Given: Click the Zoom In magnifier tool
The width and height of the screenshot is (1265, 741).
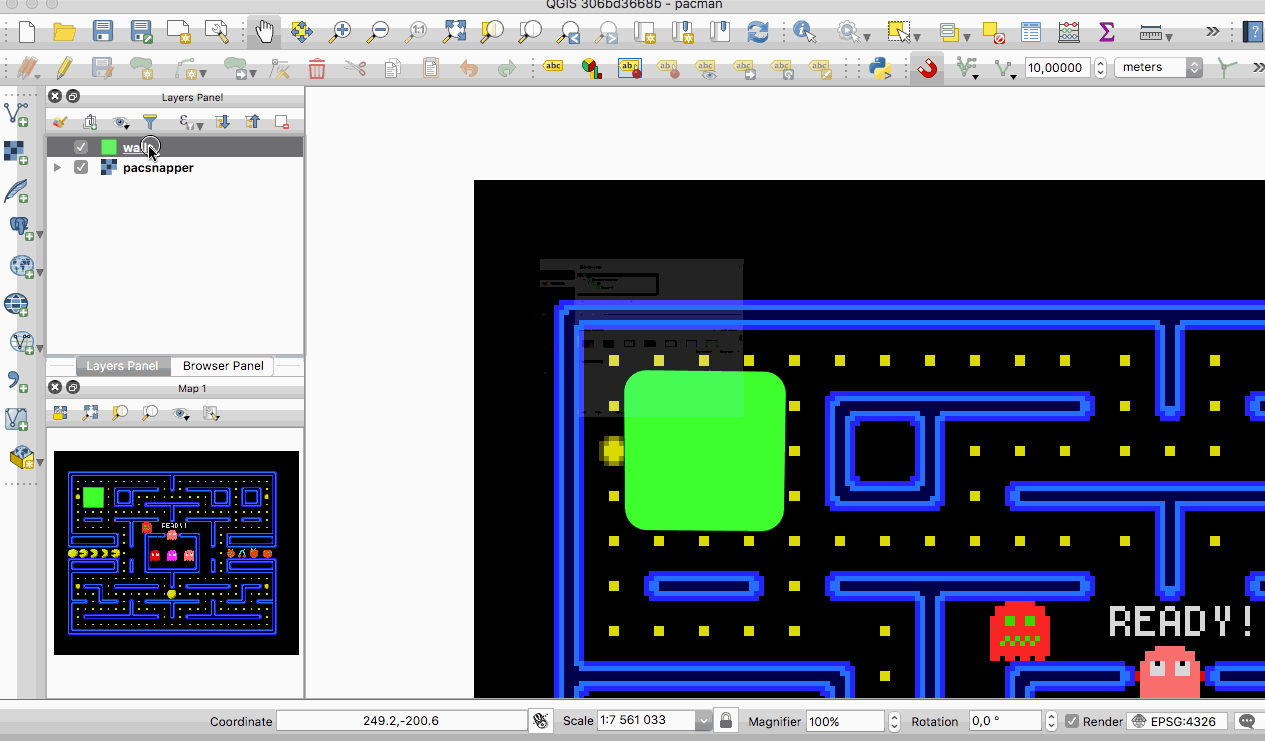Looking at the screenshot, I should [340, 32].
